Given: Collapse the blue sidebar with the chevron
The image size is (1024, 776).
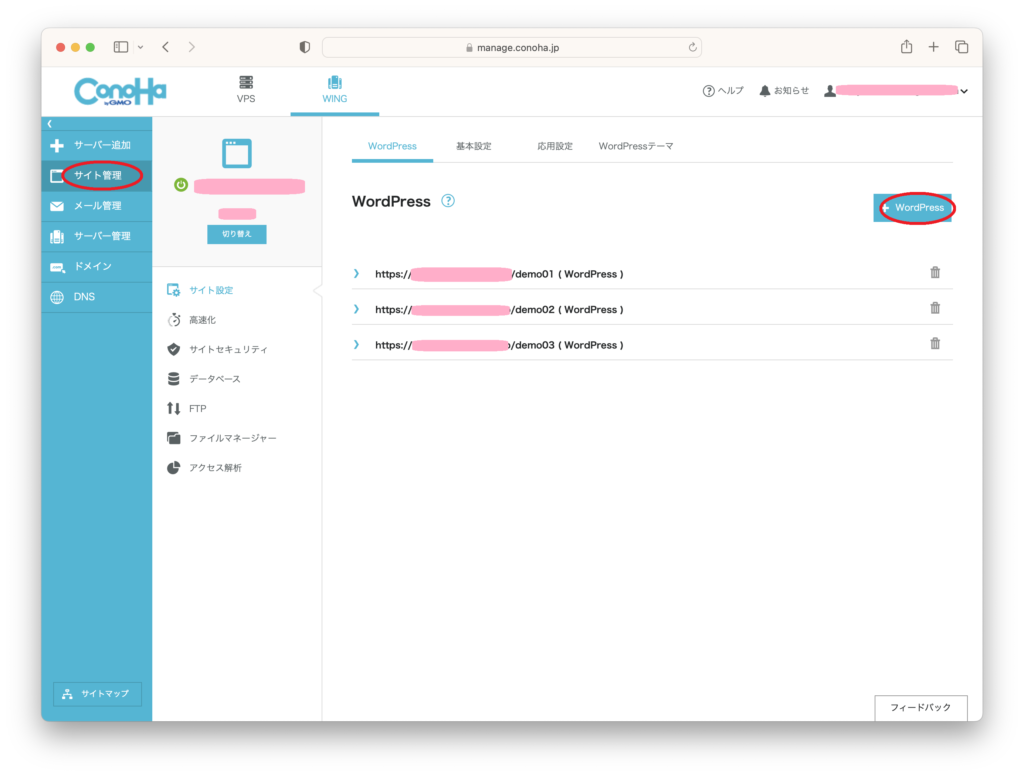Looking at the screenshot, I should (x=50, y=123).
